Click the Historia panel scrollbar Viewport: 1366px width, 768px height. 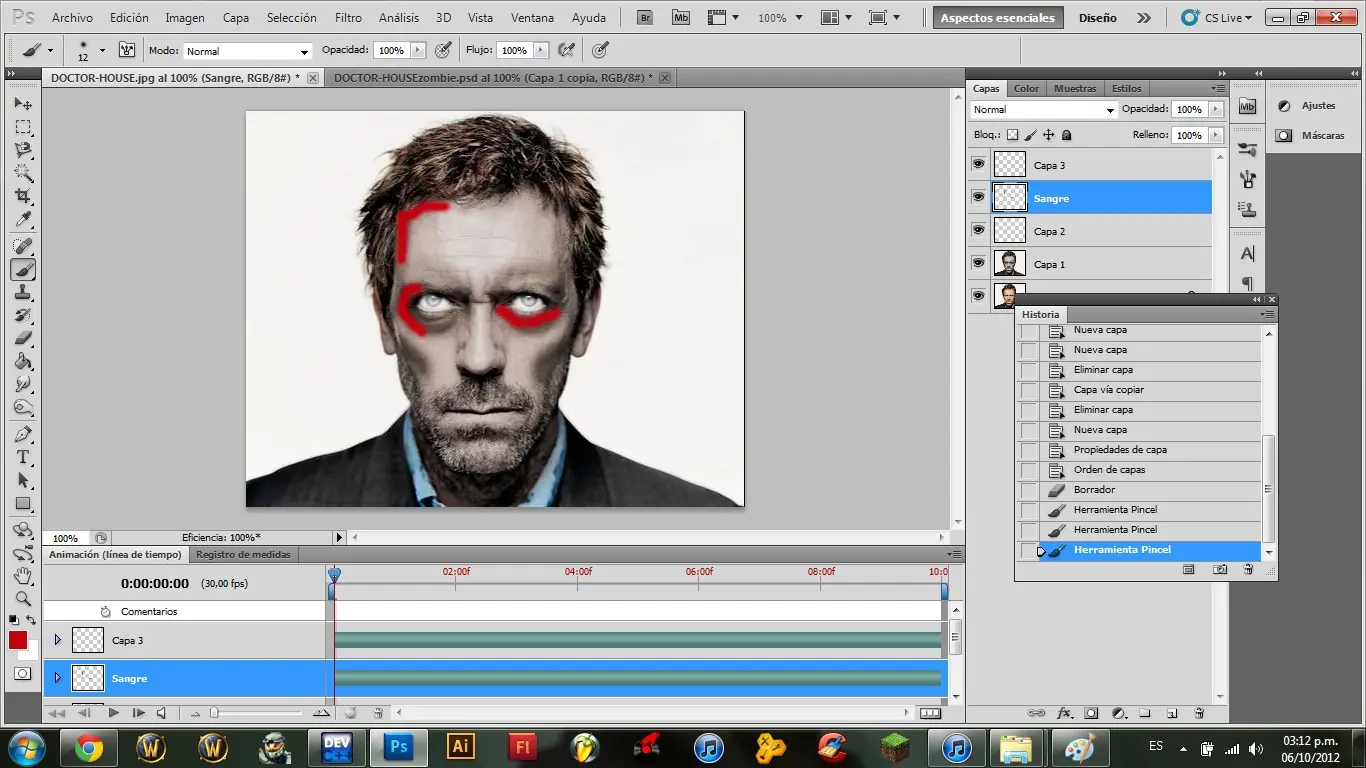click(1269, 489)
